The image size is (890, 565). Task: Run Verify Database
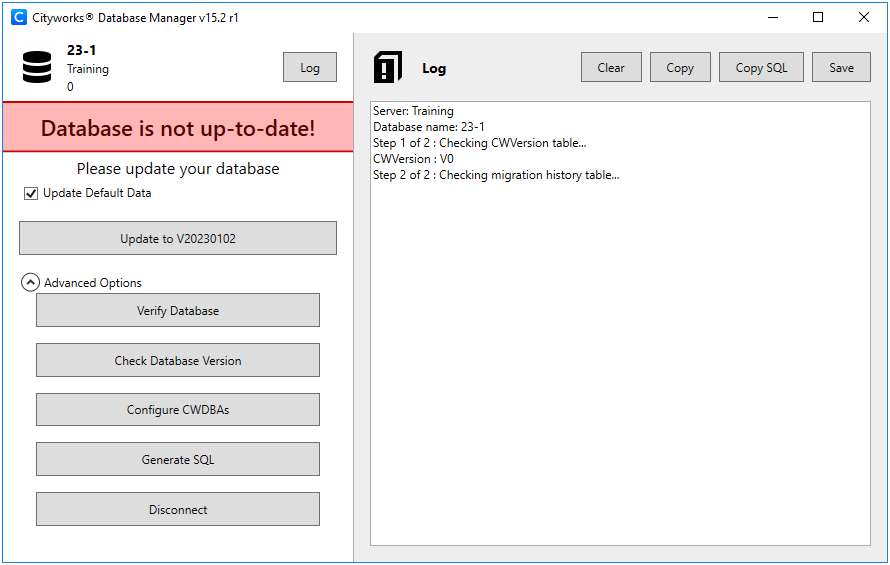(x=178, y=311)
